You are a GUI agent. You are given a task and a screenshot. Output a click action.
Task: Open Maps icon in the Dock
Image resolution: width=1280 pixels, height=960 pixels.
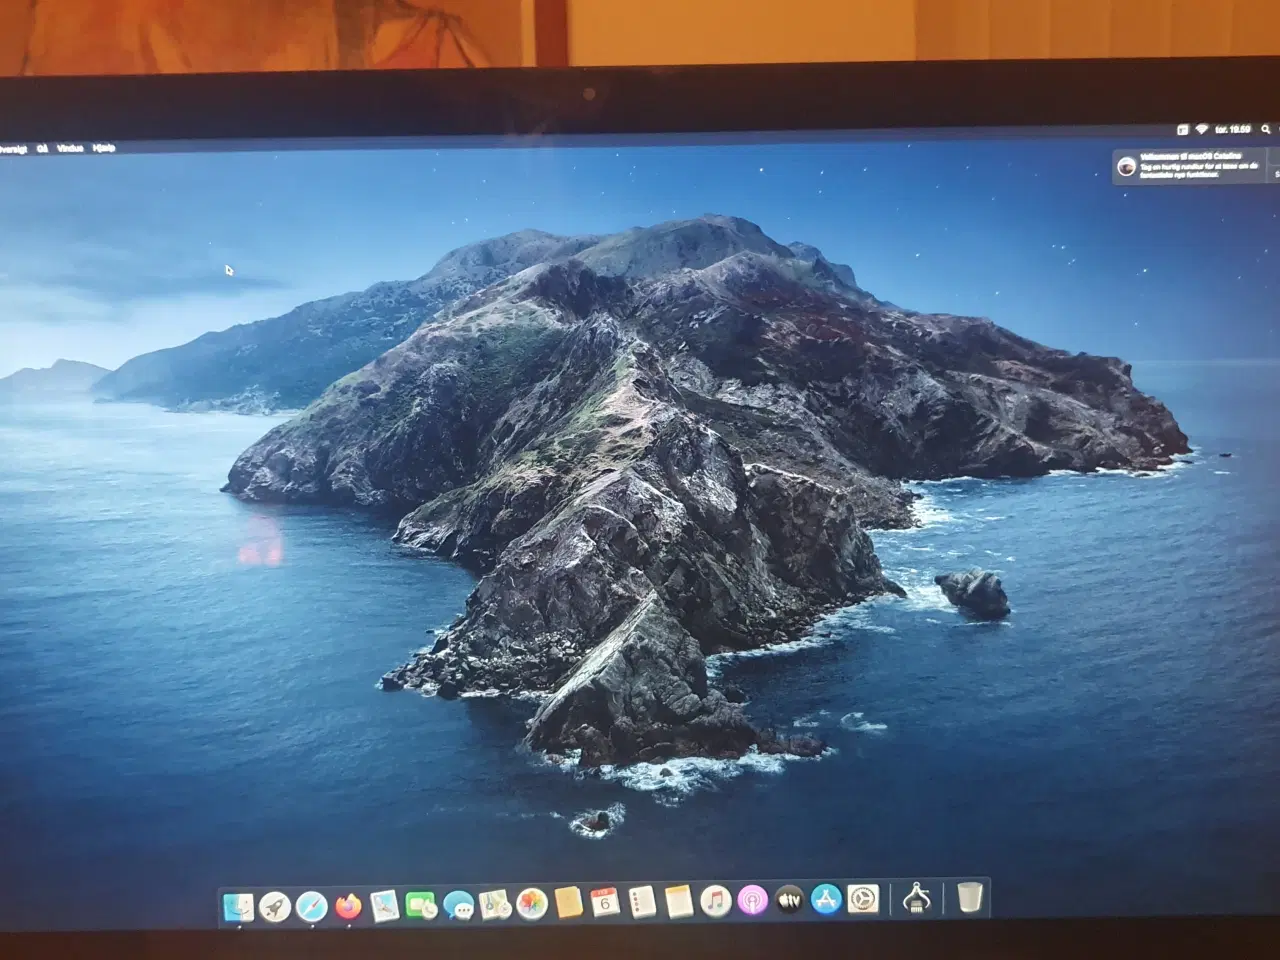pyautogui.click(x=495, y=906)
